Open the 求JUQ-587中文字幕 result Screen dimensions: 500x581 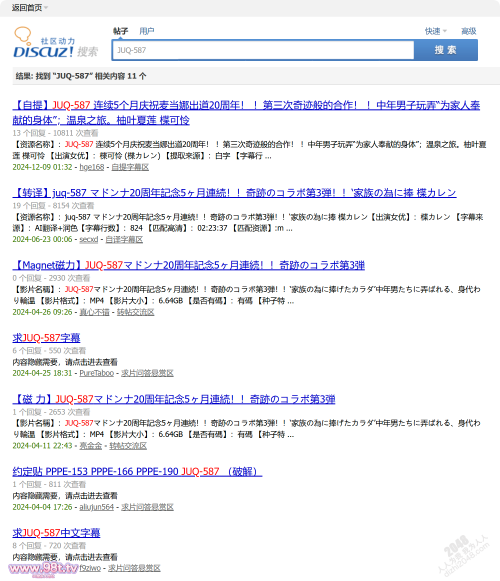pos(56,533)
